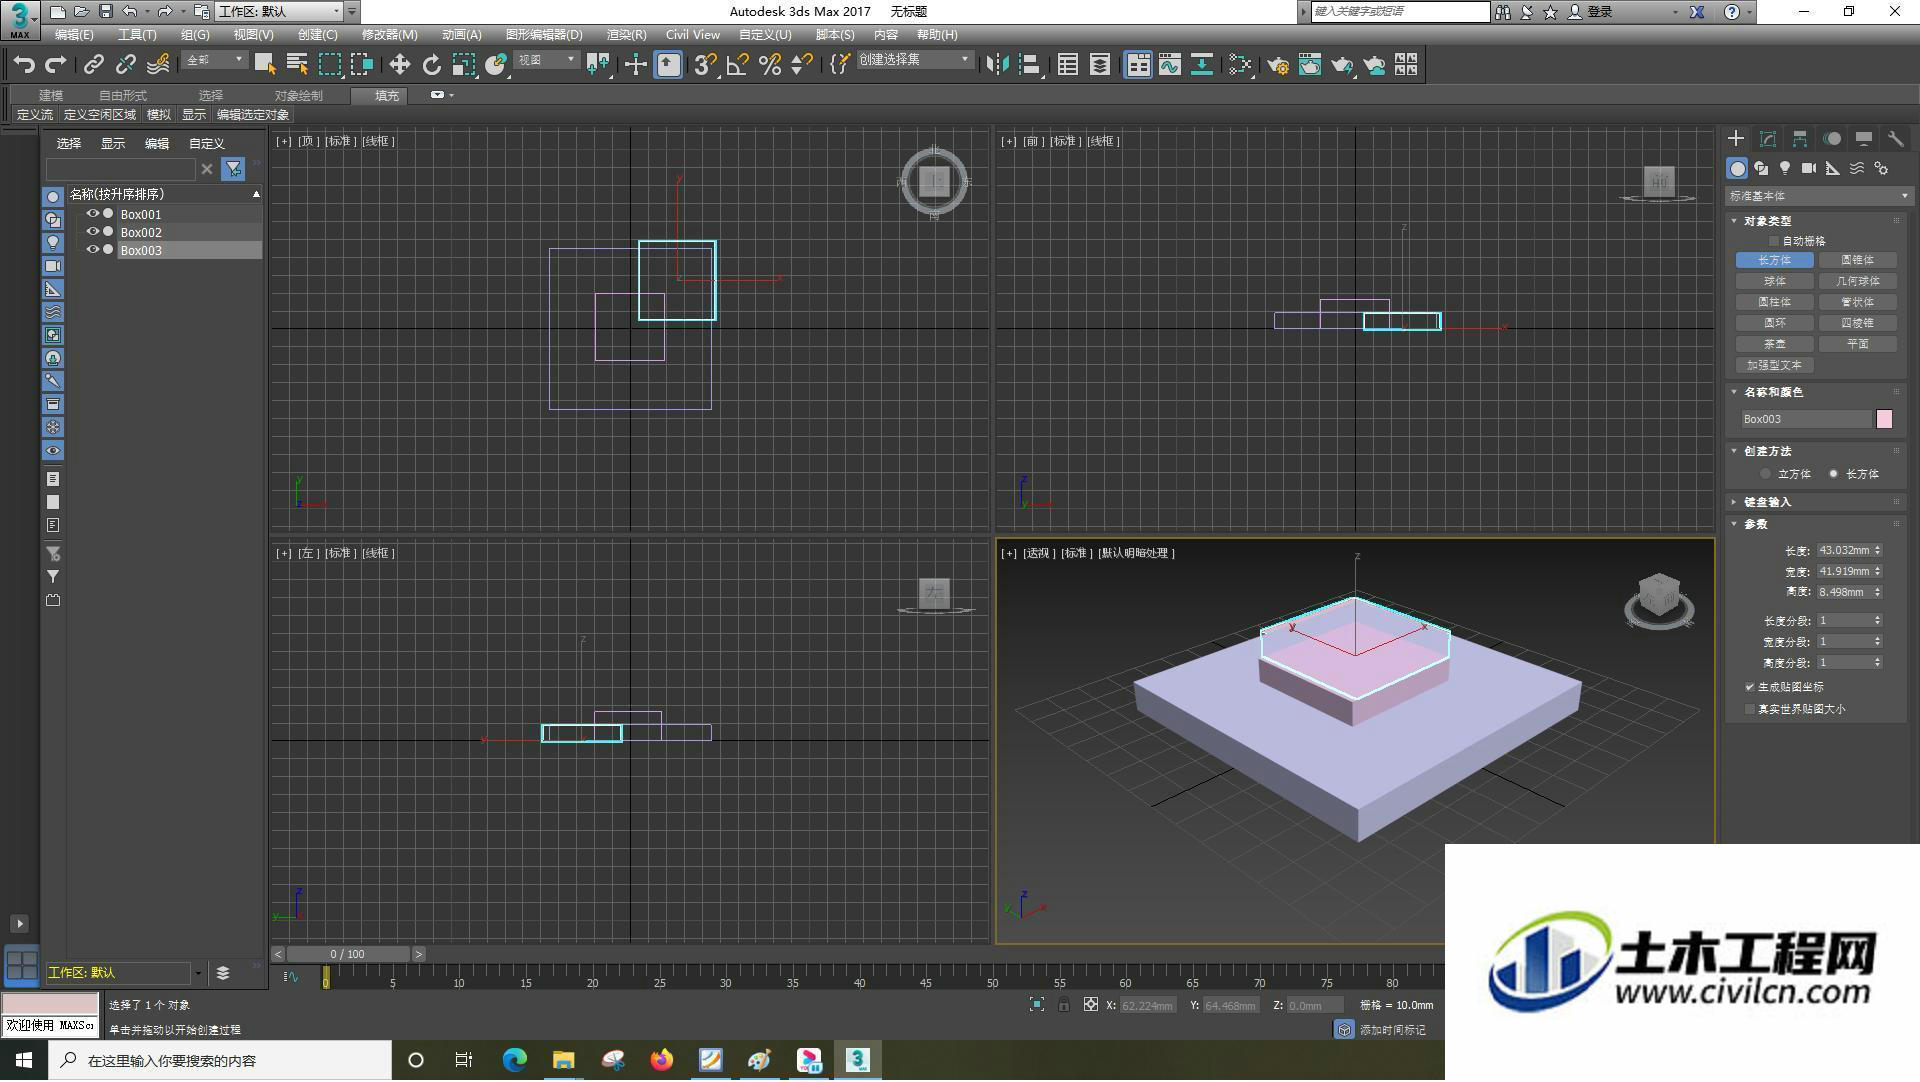This screenshot has height=1082, width=1920.
Task: Click the 茶壶 object type button
Action: [x=1775, y=344]
